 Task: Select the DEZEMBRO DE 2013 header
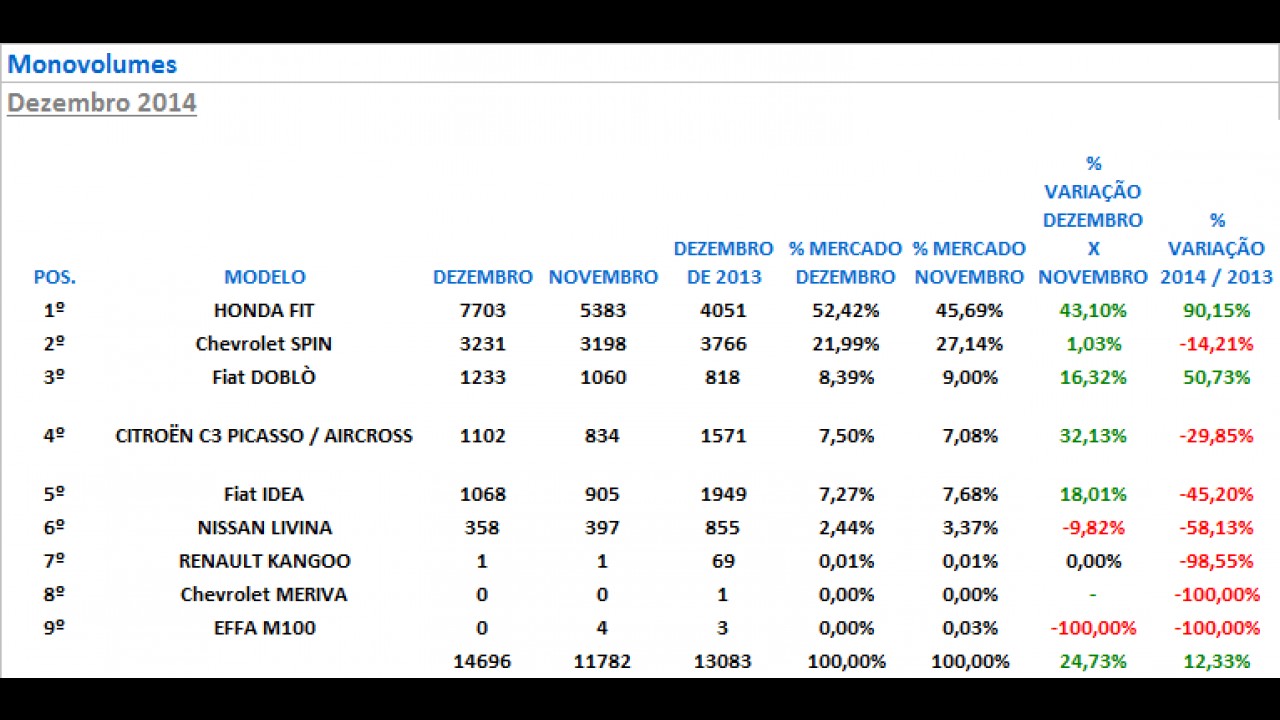723,263
